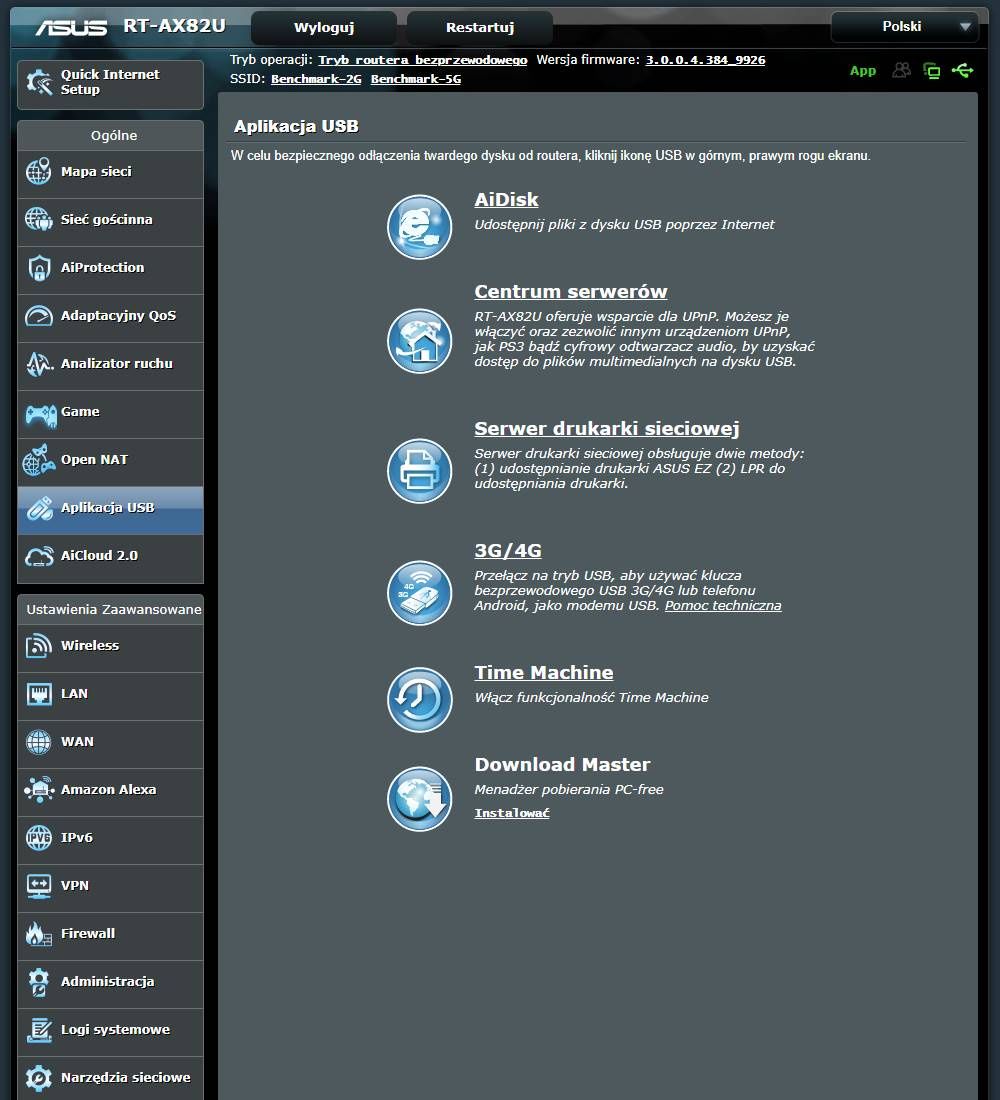The height and width of the screenshot is (1100, 1000).
Task: Open the Game menu entry
Action: [x=110, y=415]
